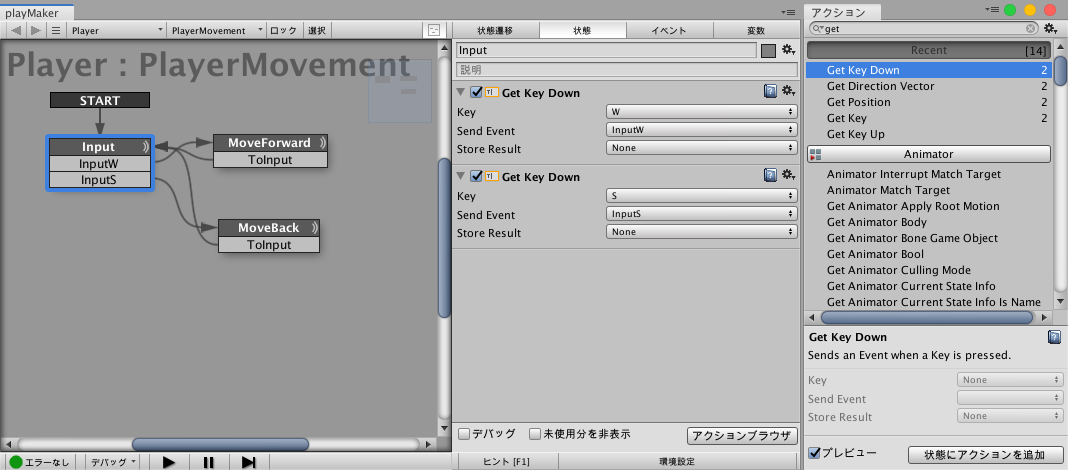Select Get Animator Bool in action list
The image size is (1068, 470).
coord(875,254)
